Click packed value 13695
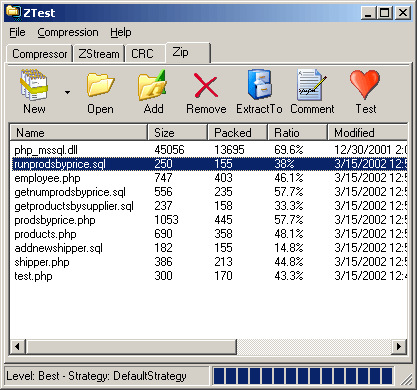417x390 pixels. click(x=229, y=150)
